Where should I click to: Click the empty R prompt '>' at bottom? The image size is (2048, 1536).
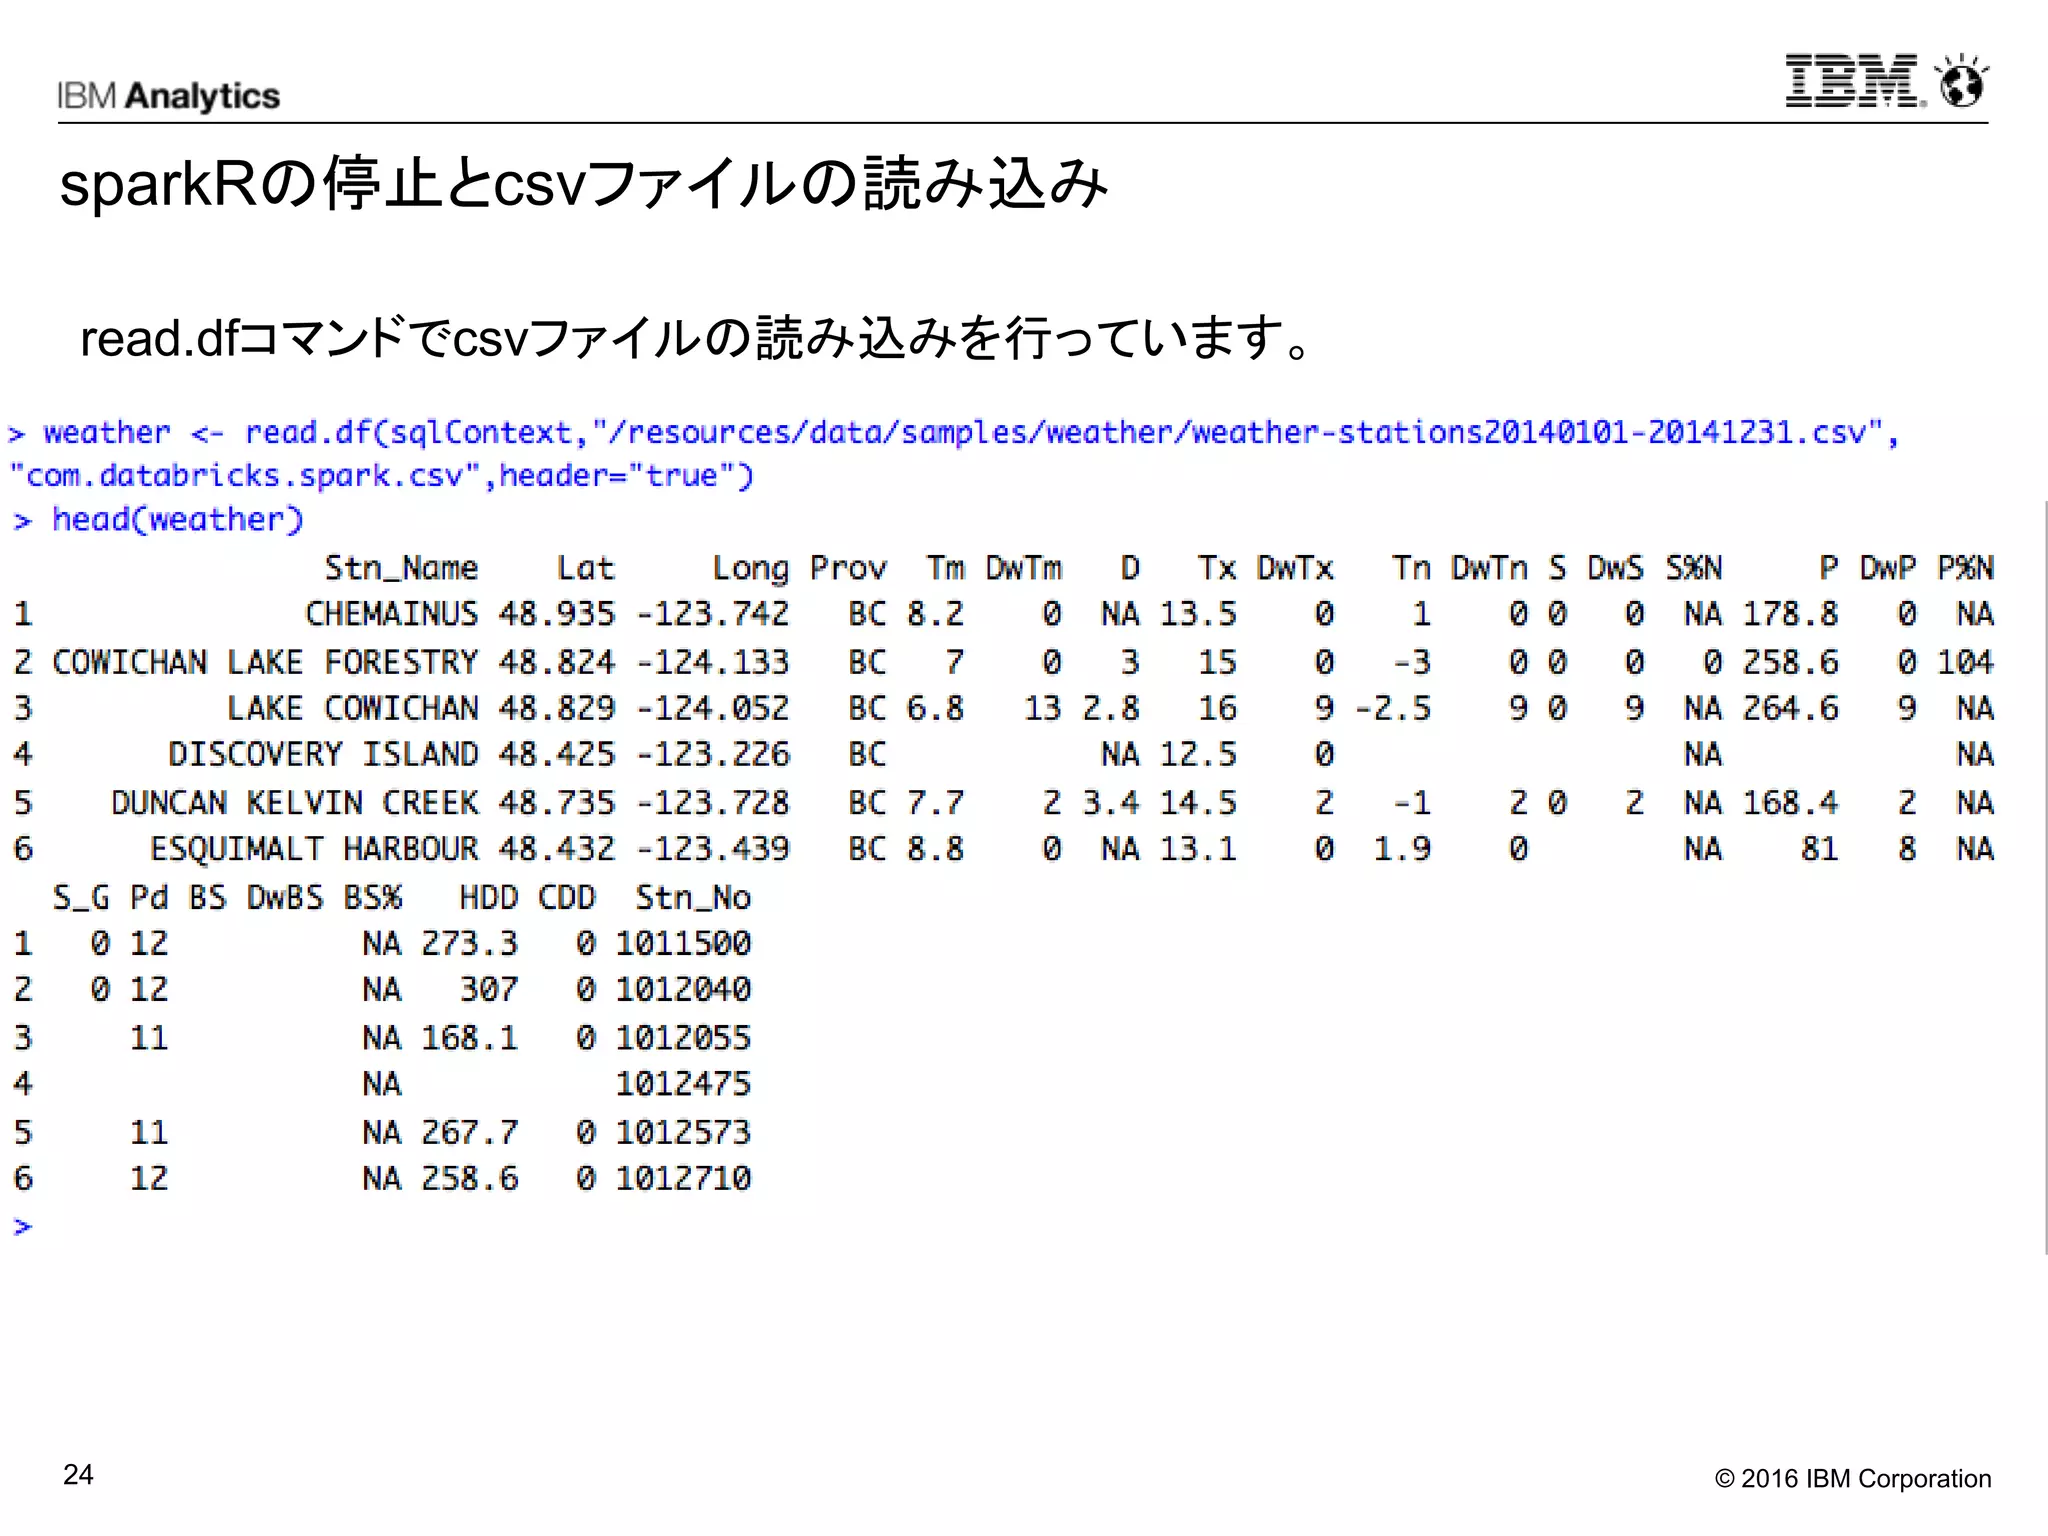click(x=22, y=1226)
